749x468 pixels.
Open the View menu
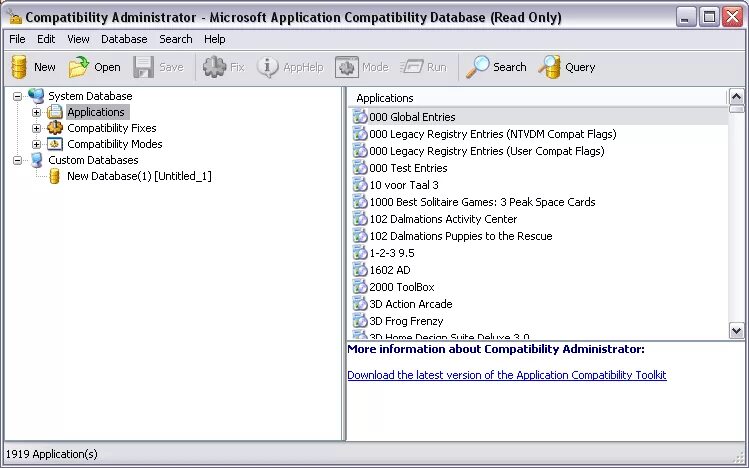pyautogui.click(x=78, y=39)
